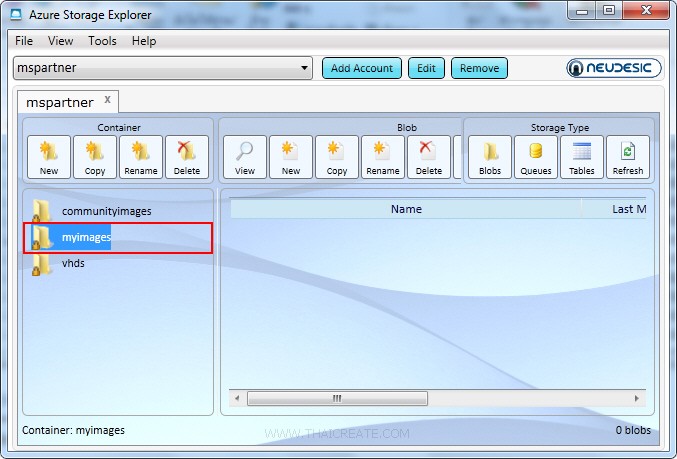Copy the selected container

pyautogui.click(x=95, y=157)
